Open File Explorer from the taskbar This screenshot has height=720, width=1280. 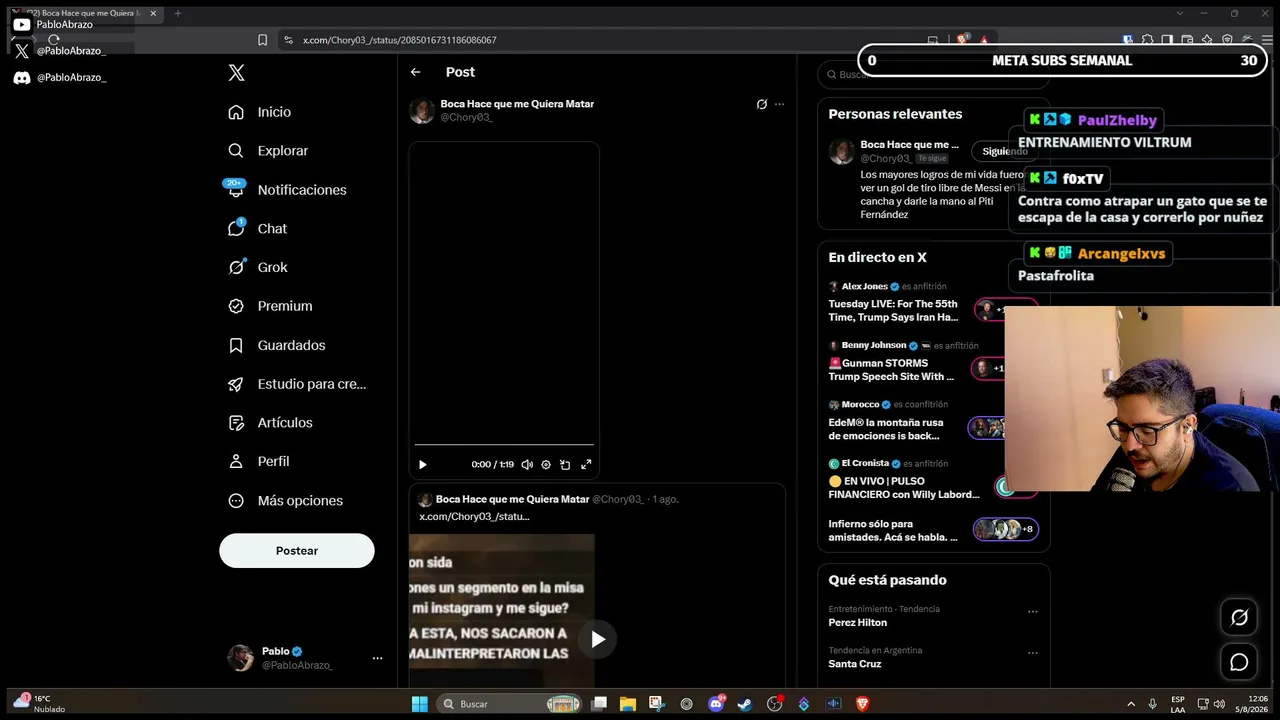click(x=627, y=704)
